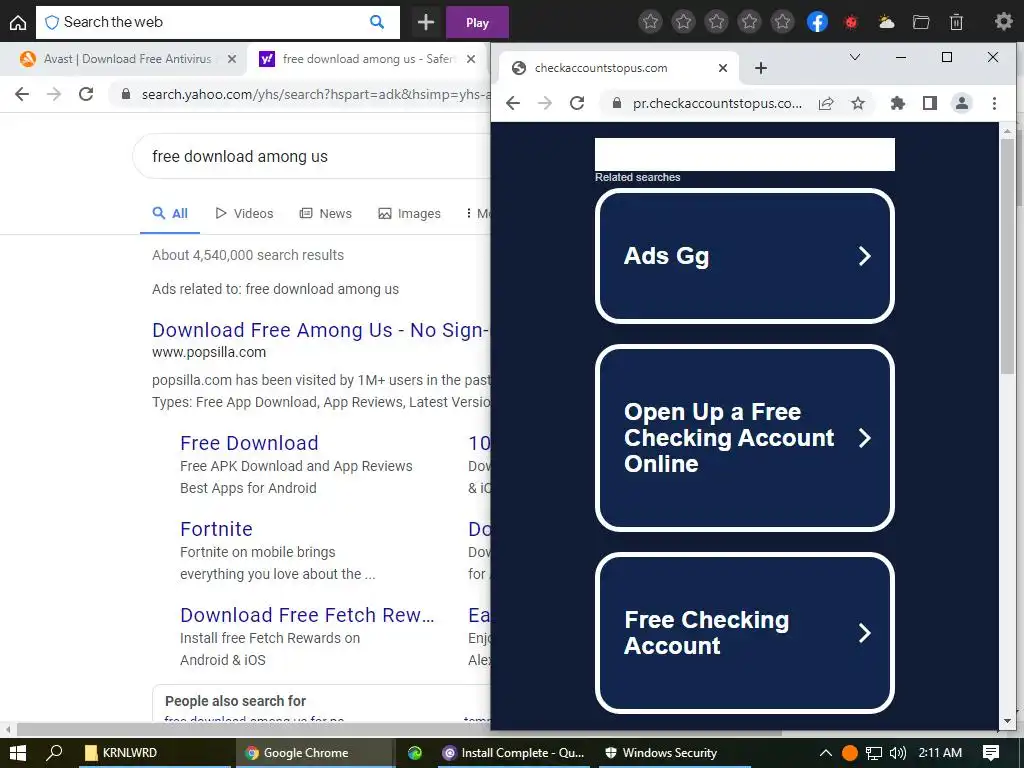
Task: Open tab search chevron in Chrome popup
Action: 854,57
